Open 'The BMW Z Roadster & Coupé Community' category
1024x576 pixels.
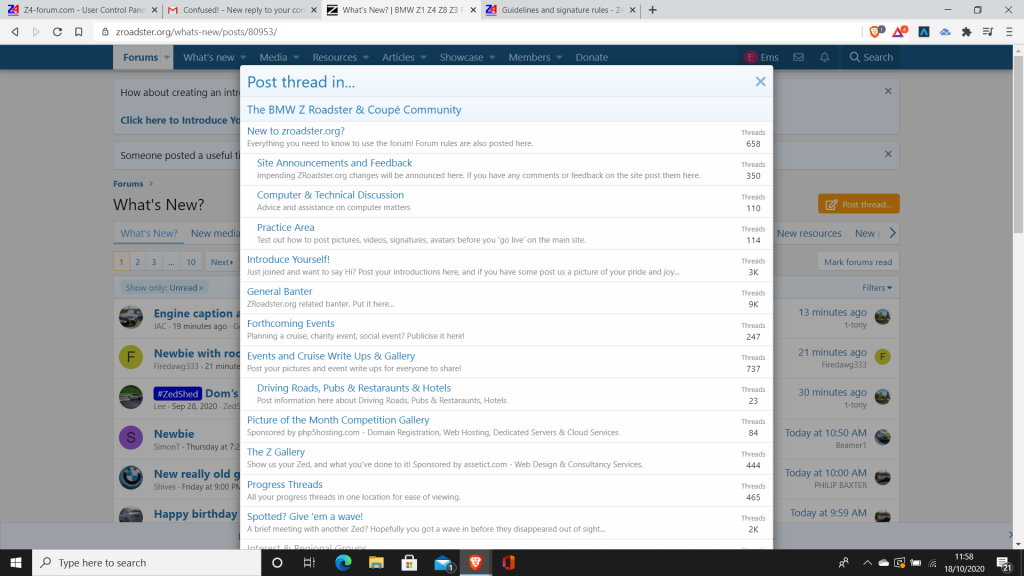tap(354, 110)
